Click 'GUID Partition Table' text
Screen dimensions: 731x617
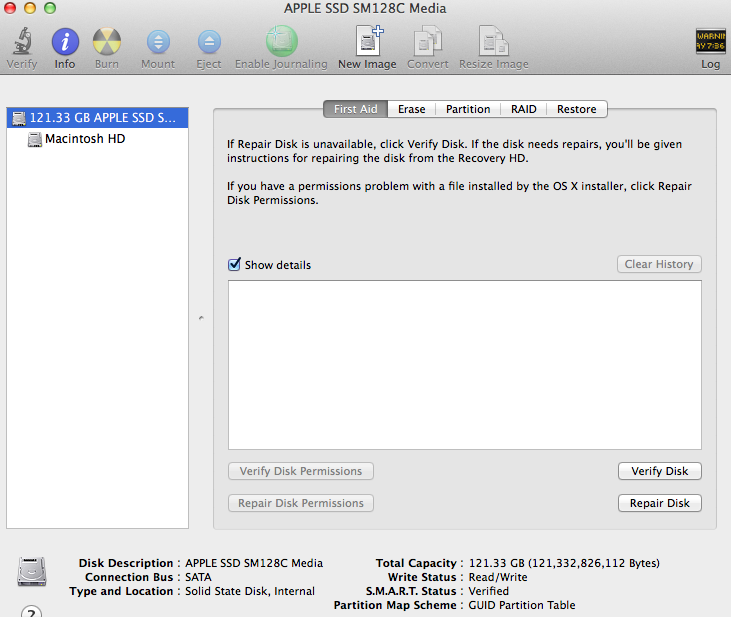522,605
